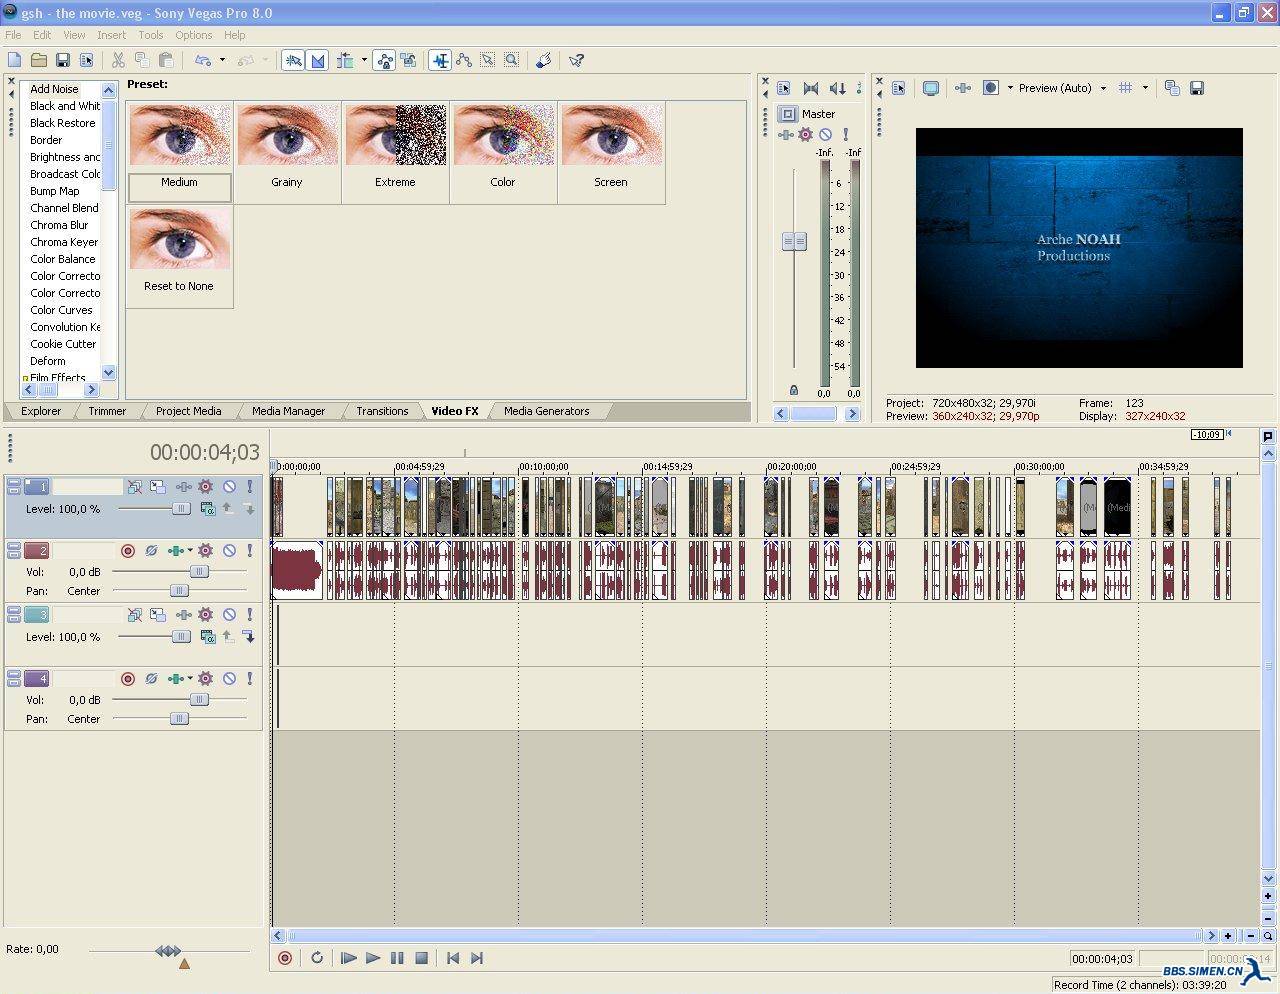Screen dimensions: 1280x994
Task: Switch to the Media Generators tab
Action: [546, 411]
